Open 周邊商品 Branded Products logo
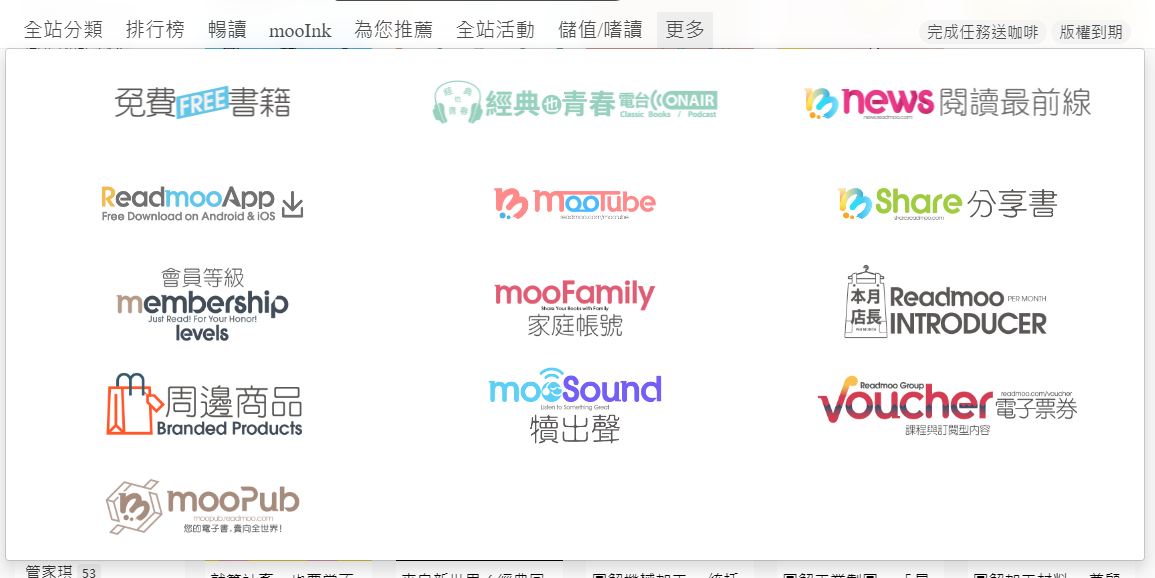 204,404
